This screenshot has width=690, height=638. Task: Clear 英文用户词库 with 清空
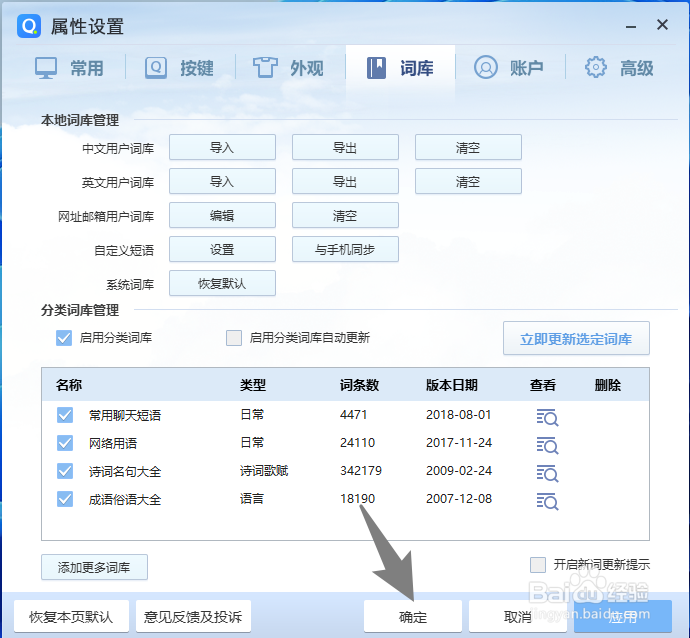(468, 181)
